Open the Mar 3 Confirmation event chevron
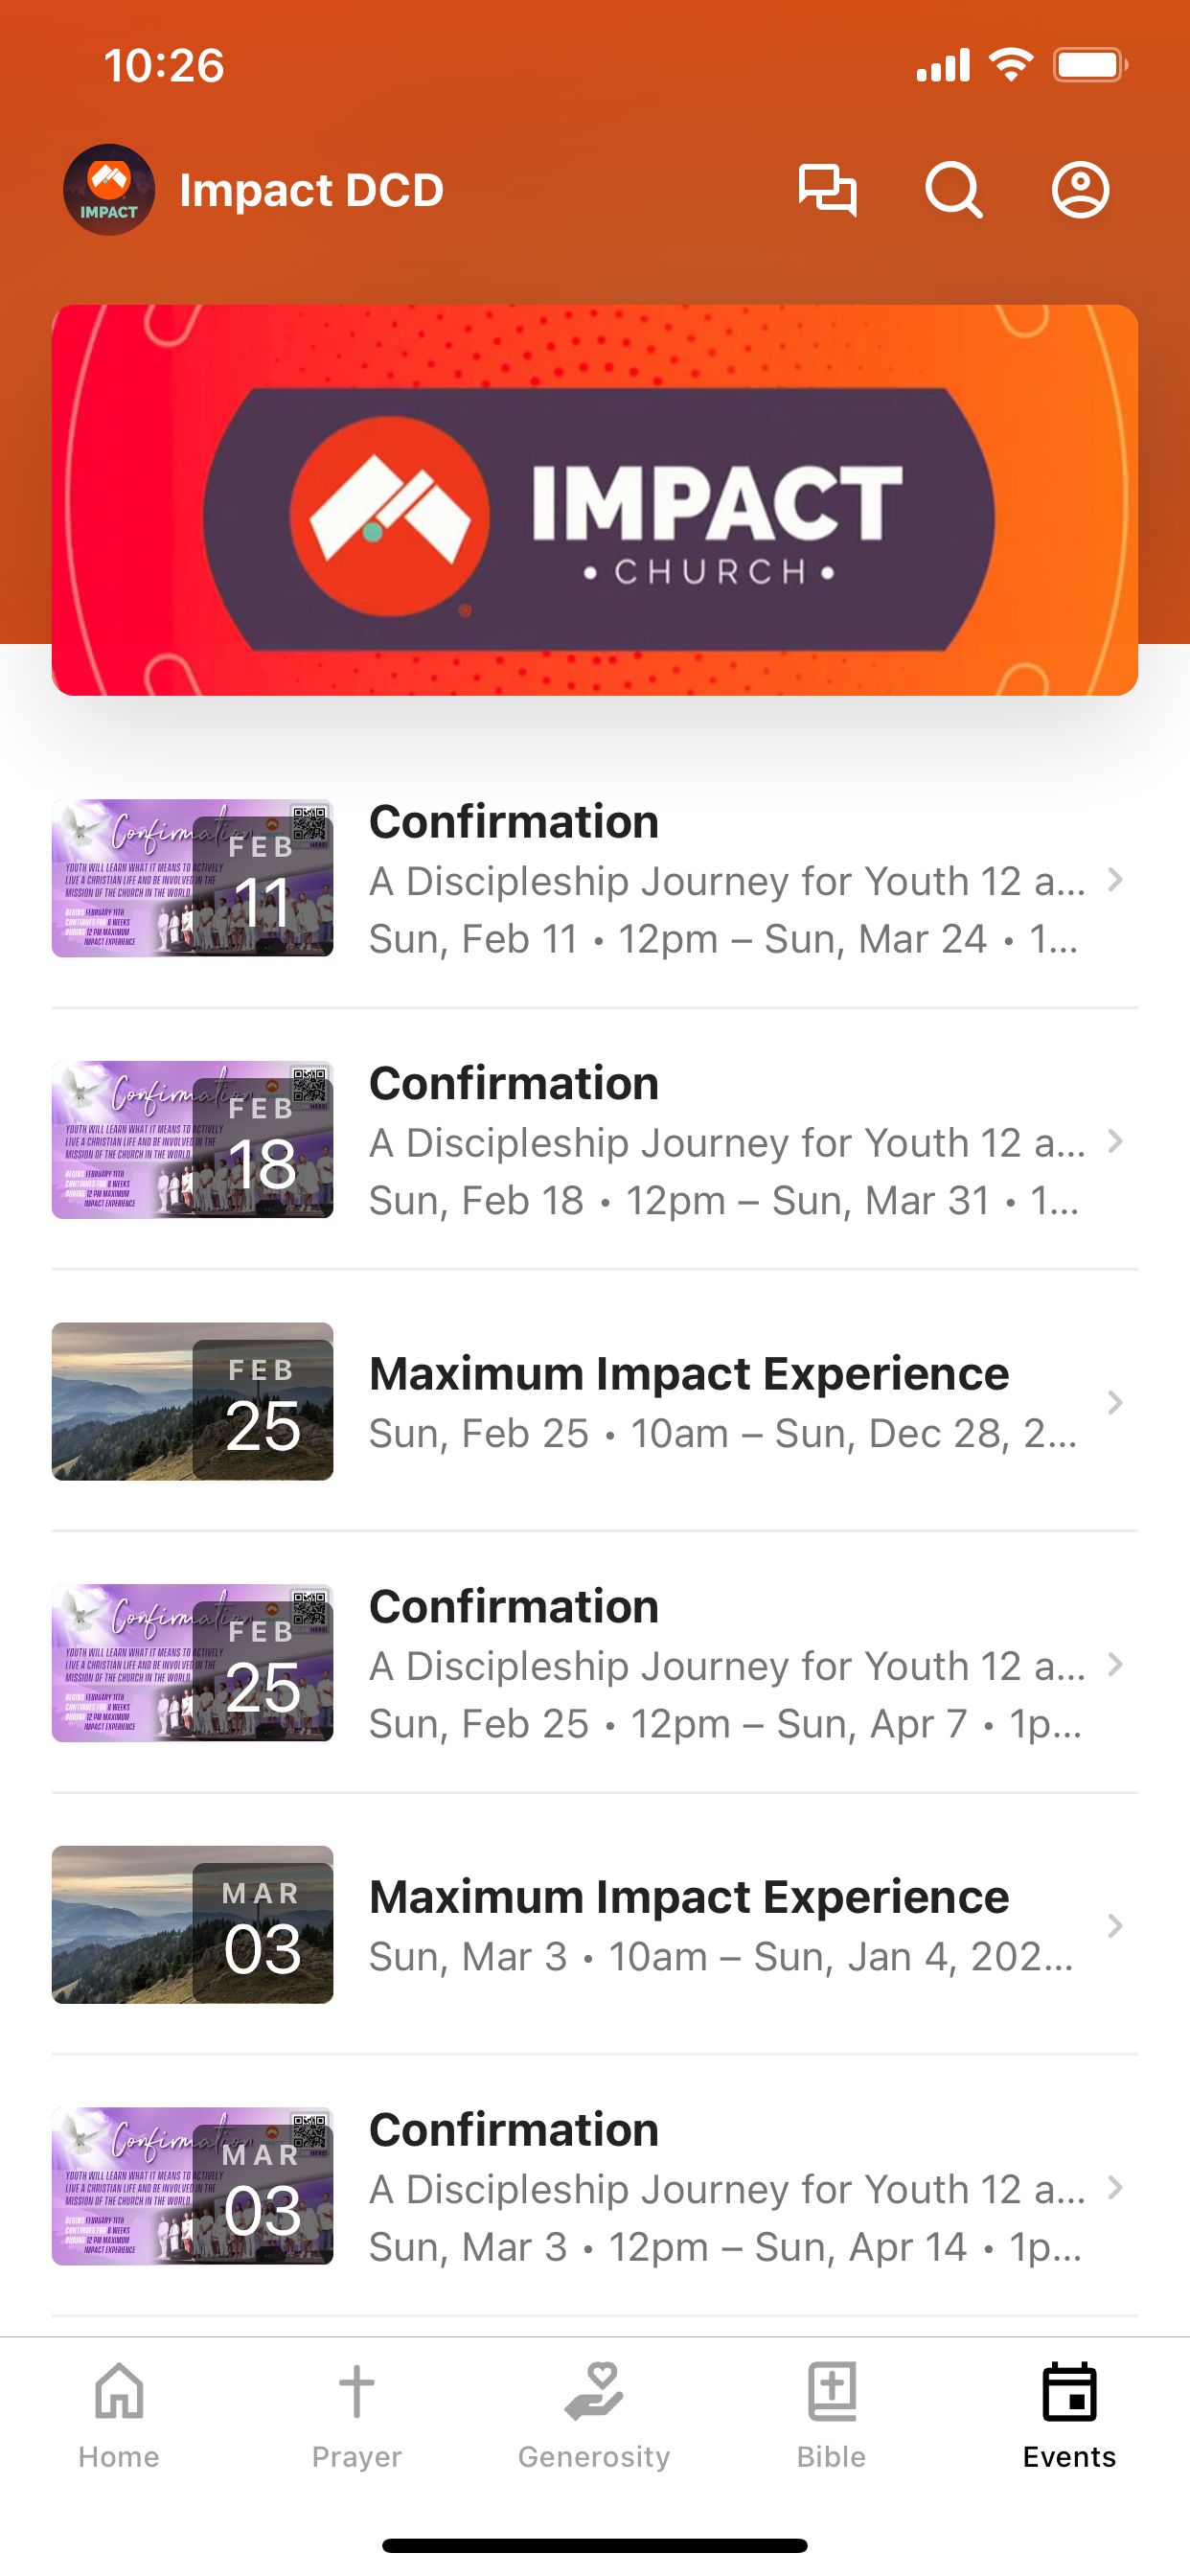This screenshot has height=2576, width=1190. point(1115,2187)
